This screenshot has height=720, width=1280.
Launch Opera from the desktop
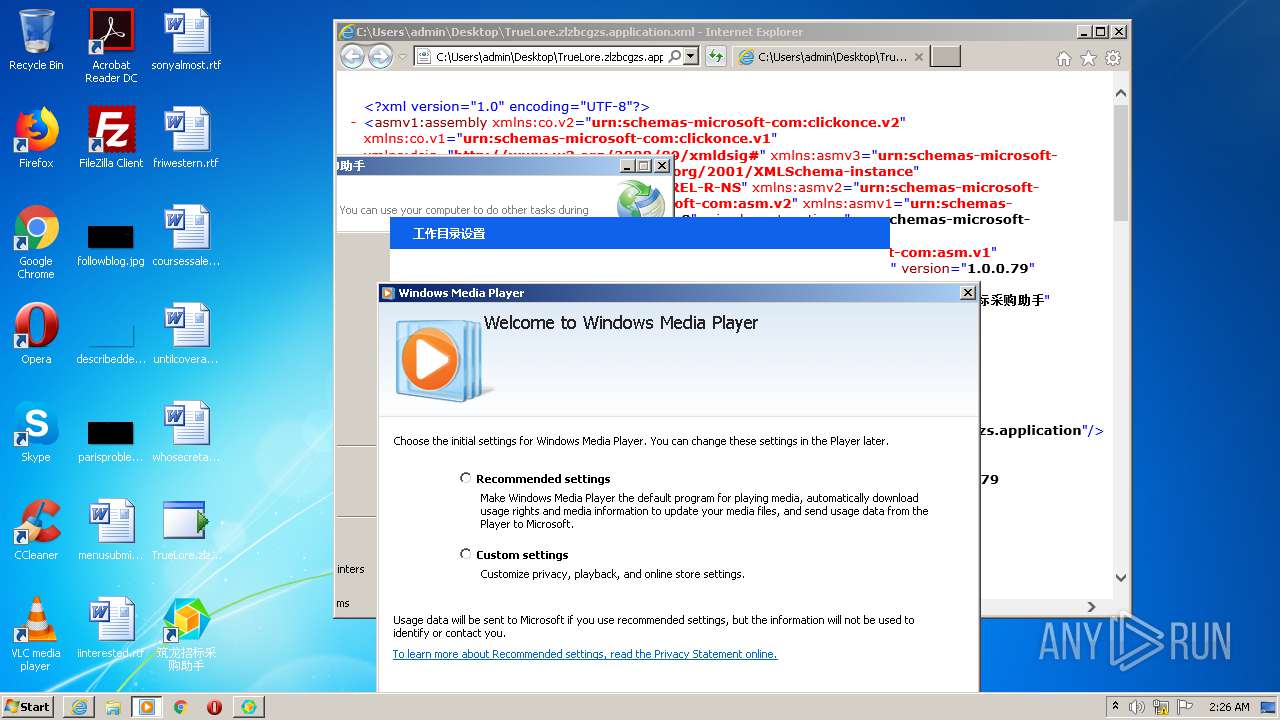(36, 334)
